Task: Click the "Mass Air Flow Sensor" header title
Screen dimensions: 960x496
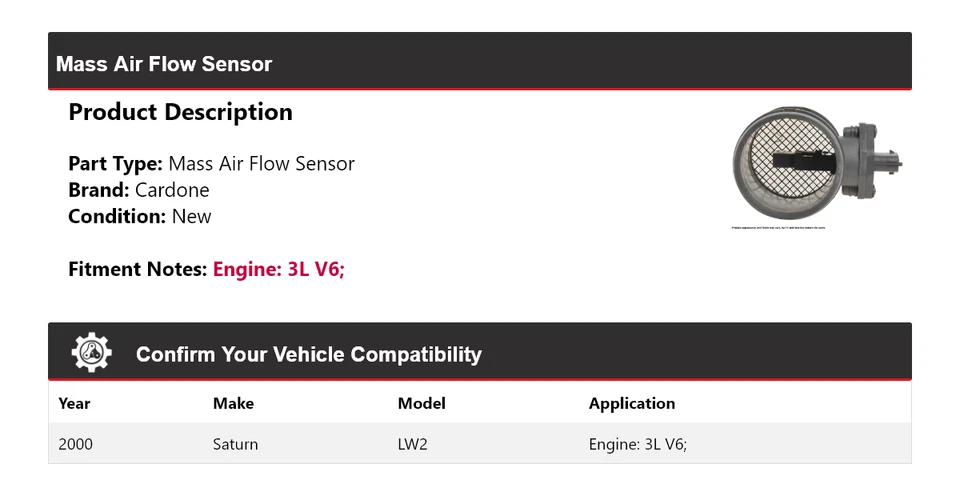Action: (164, 64)
